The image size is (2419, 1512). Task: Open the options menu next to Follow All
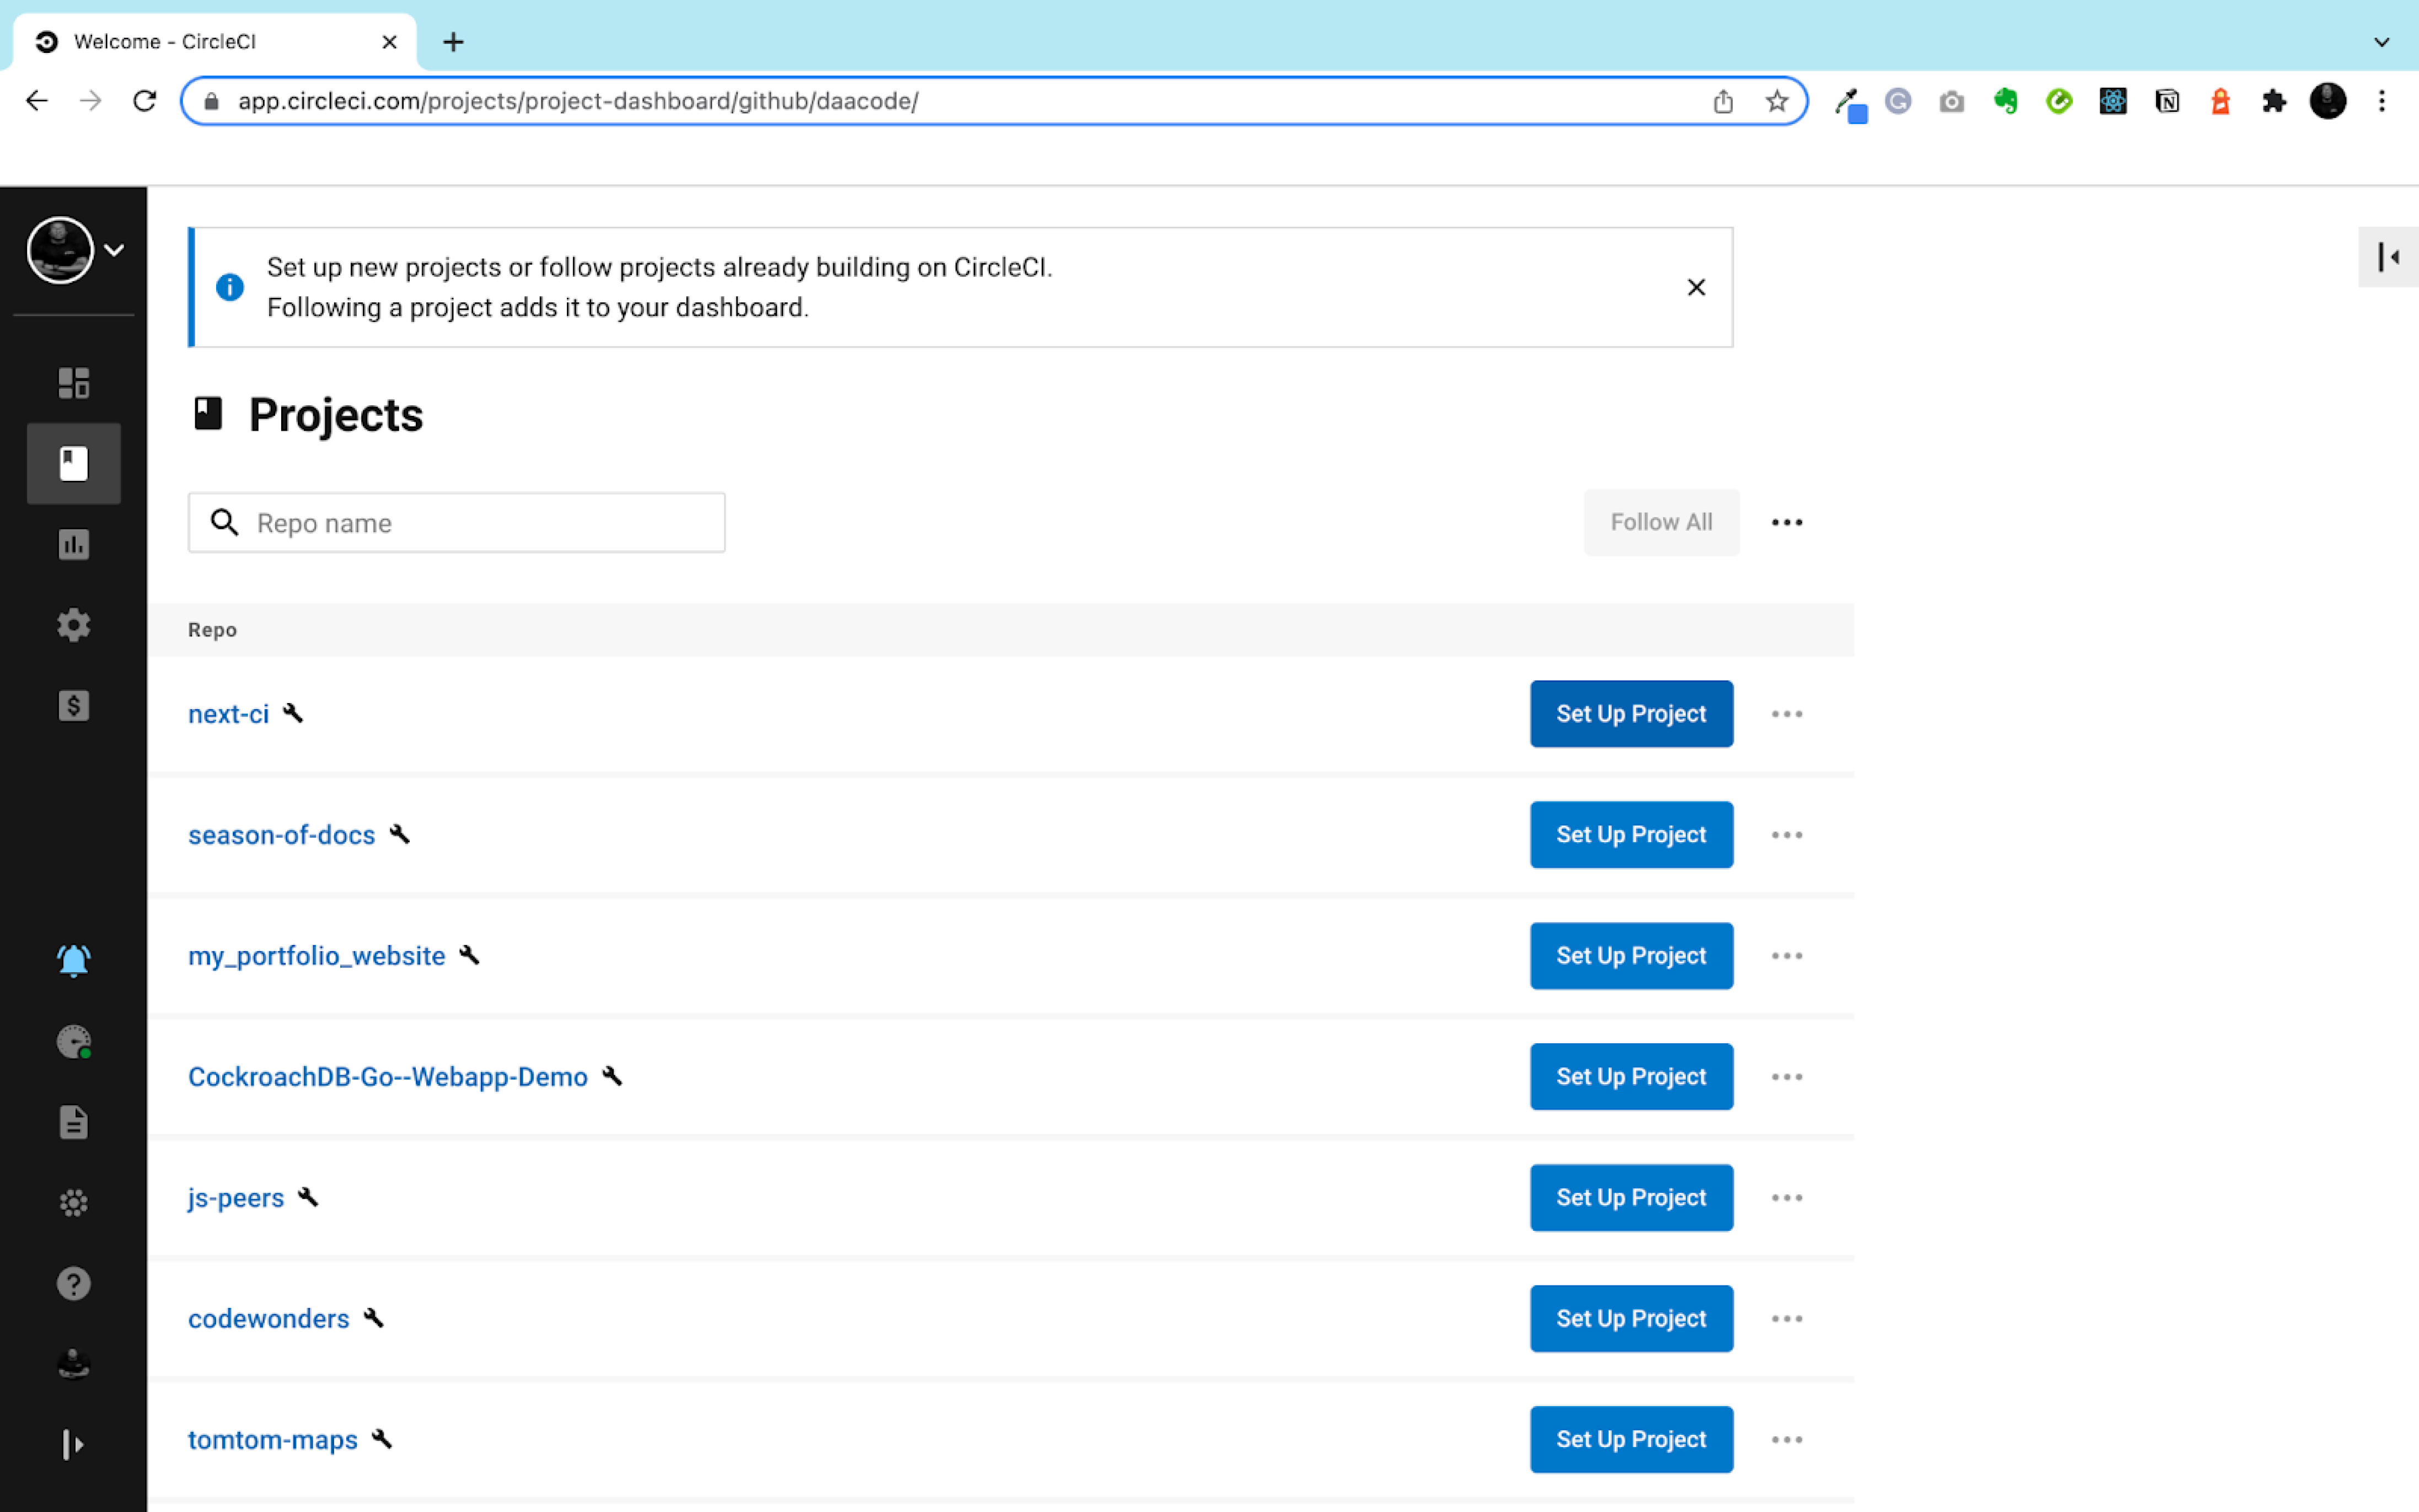tap(1786, 522)
